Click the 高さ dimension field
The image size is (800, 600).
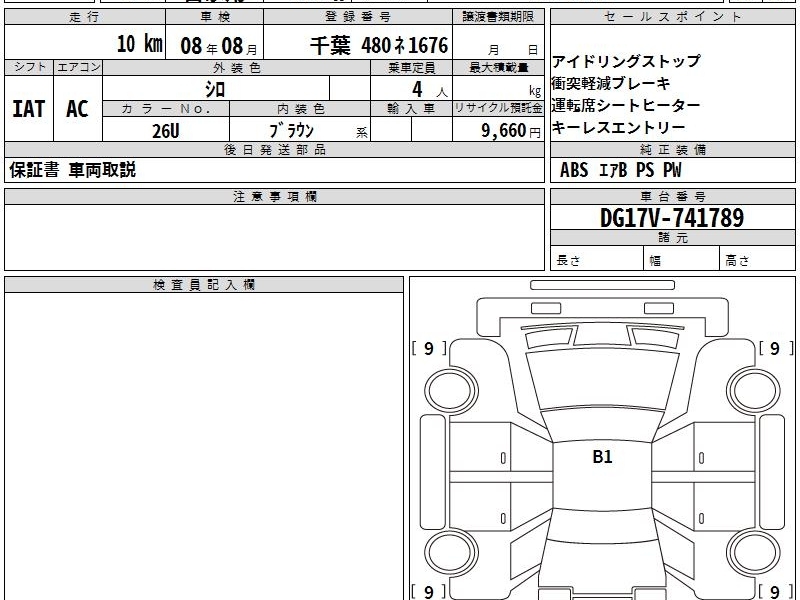(x=757, y=258)
